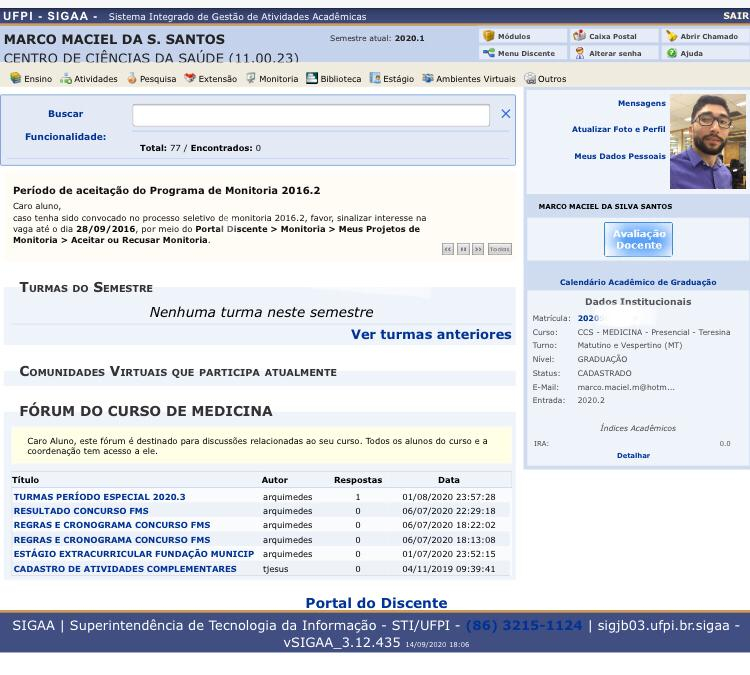Open the Estágio menu
Screen dimensions: 750x675
[398, 79]
